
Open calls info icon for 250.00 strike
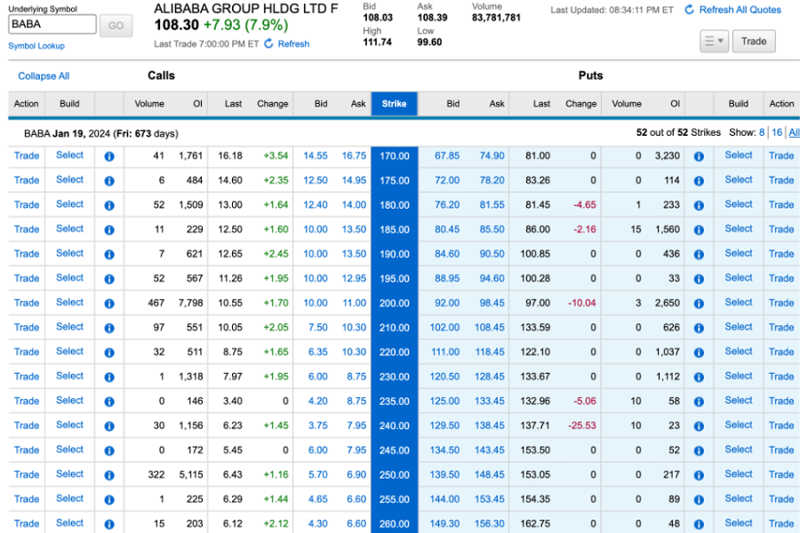(109, 475)
